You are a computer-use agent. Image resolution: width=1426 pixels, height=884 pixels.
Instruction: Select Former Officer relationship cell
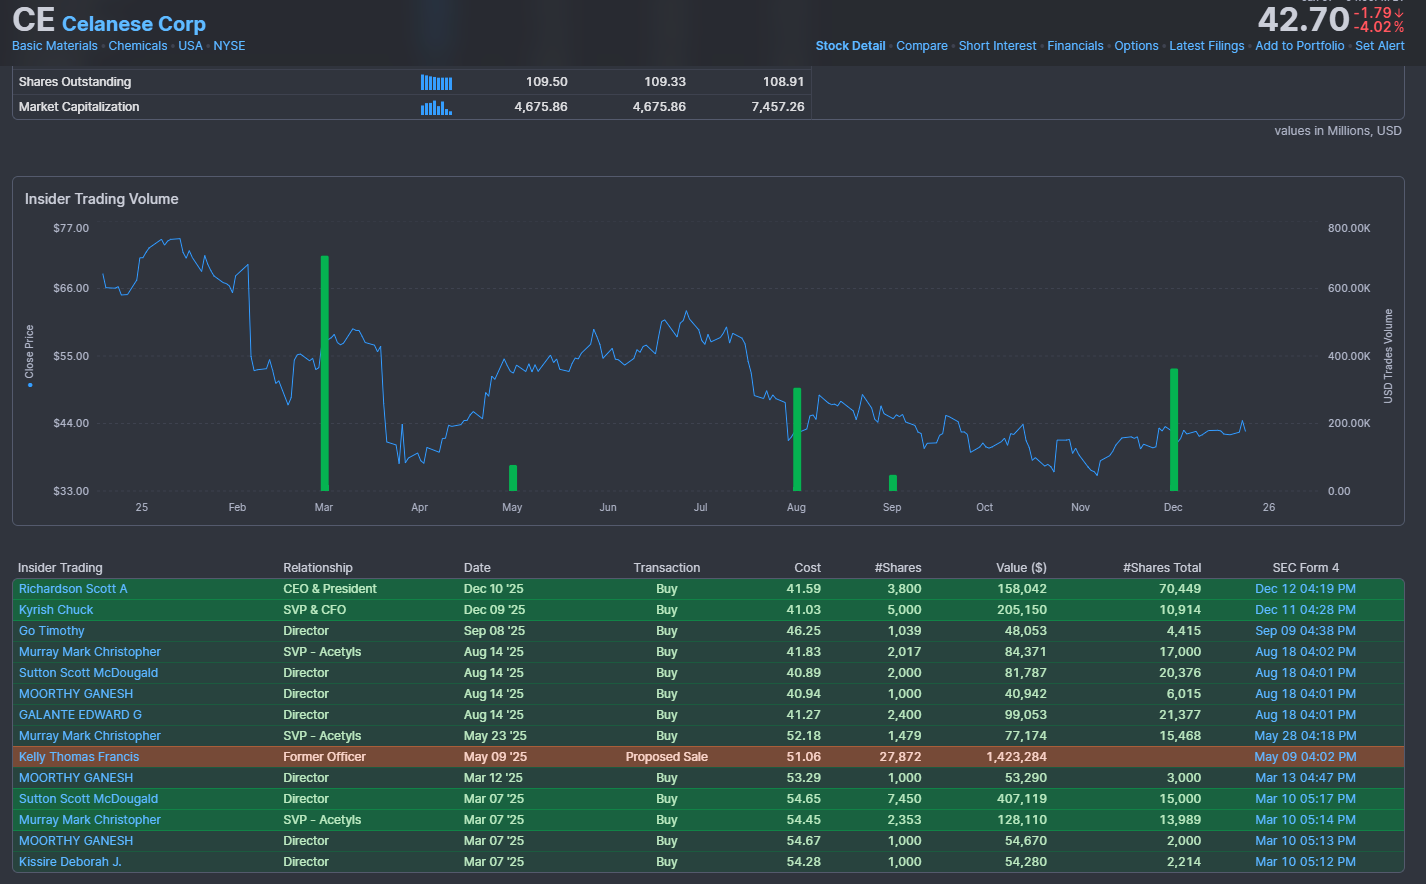point(324,757)
